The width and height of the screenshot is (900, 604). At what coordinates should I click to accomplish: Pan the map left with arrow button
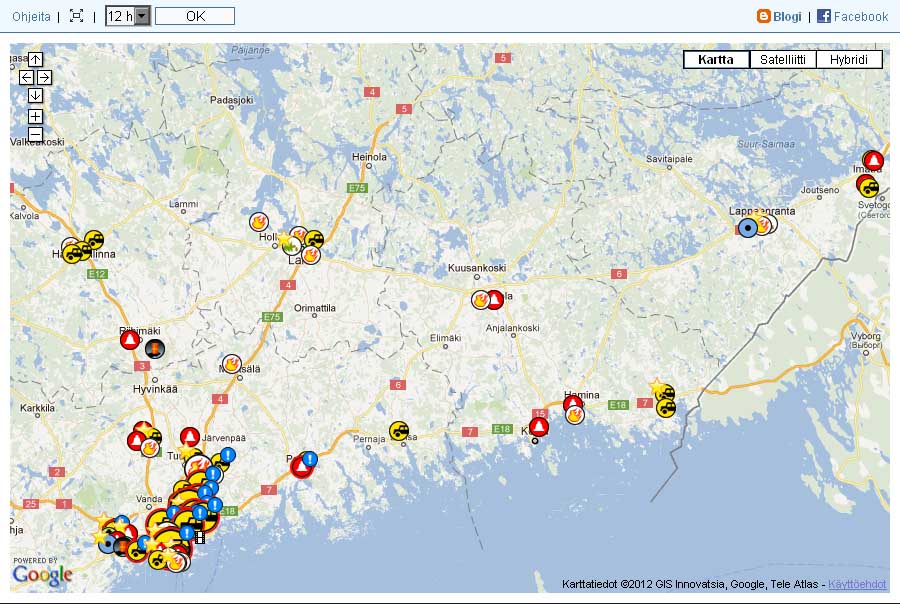tap(26, 77)
